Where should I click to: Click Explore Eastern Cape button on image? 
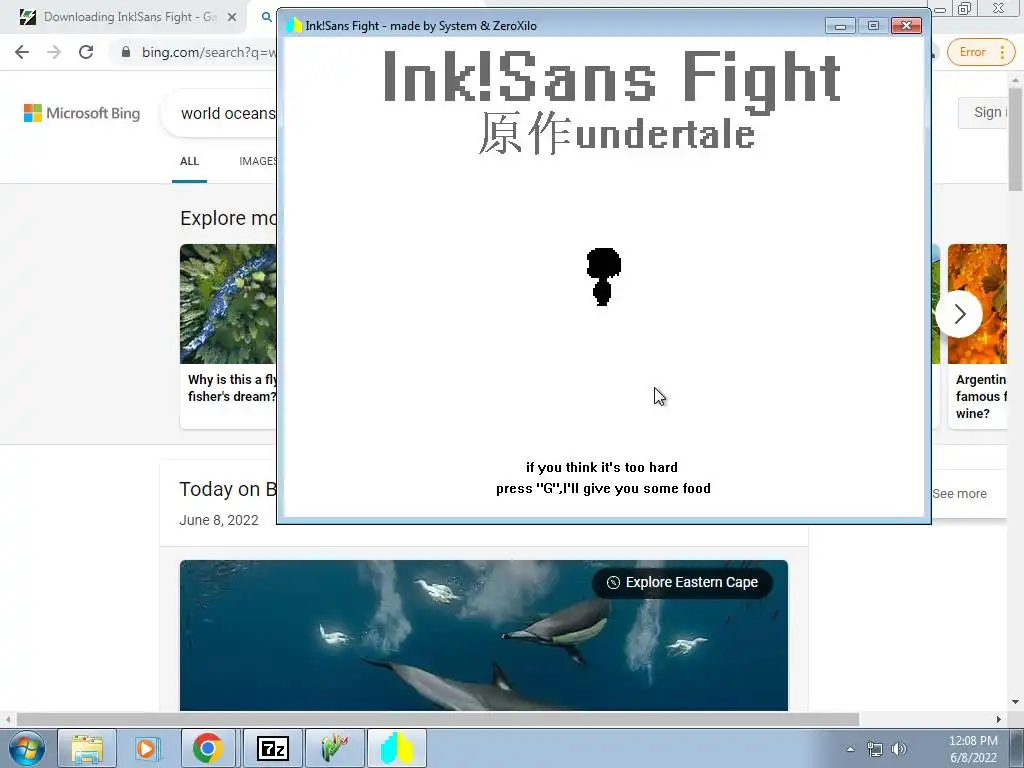tap(682, 583)
